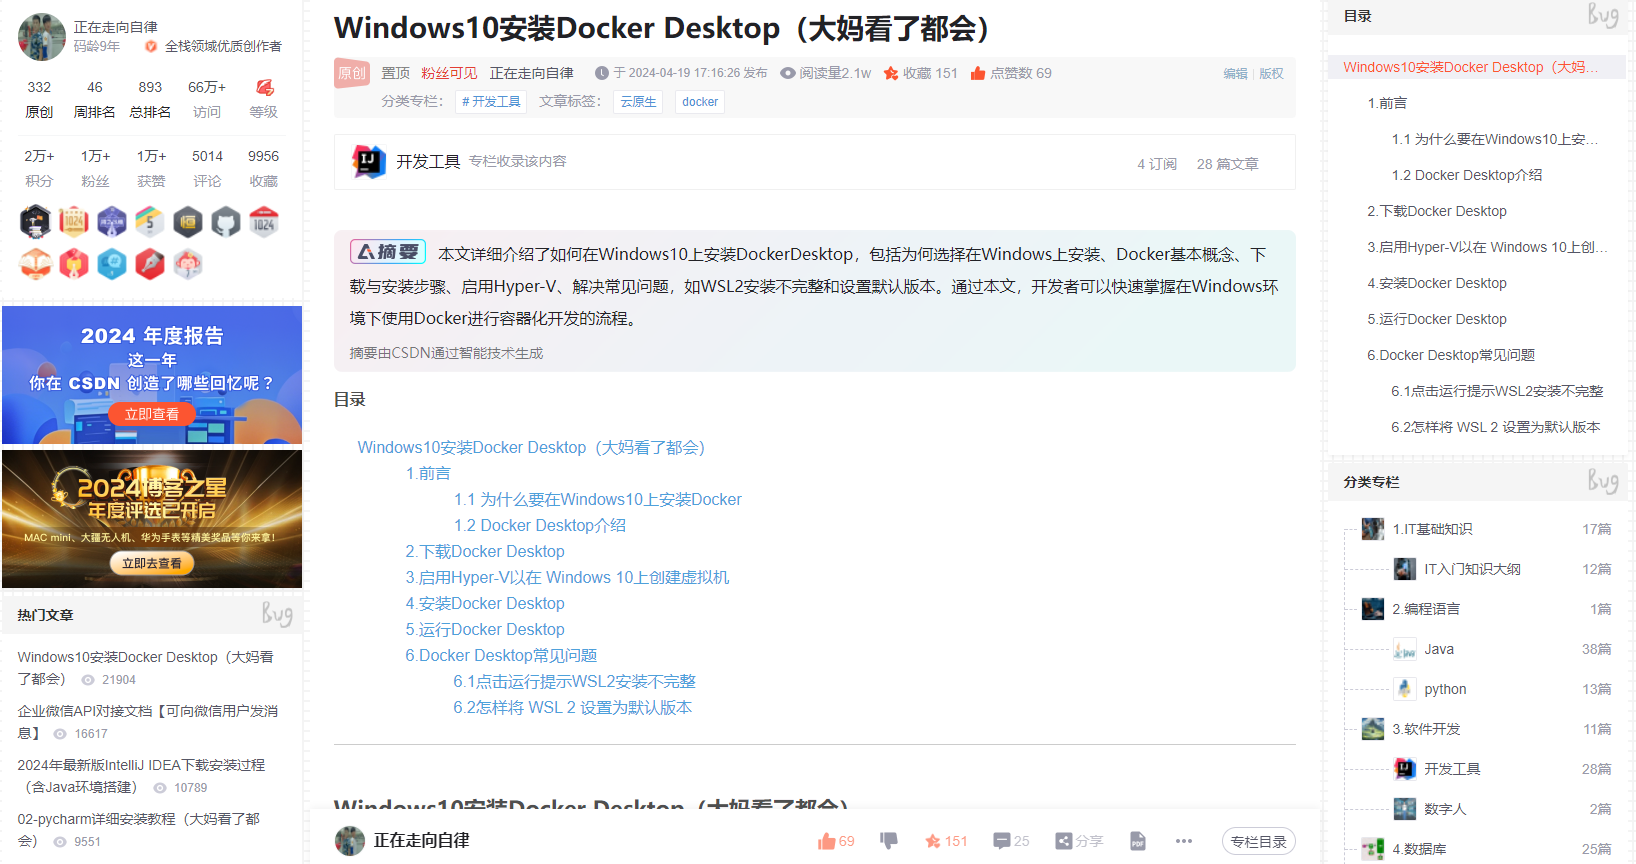Jump to 1.2 Docker Desktop介绍 in article
The width and height of the screenshot is (1636, 864).
(x=540, y=525)
